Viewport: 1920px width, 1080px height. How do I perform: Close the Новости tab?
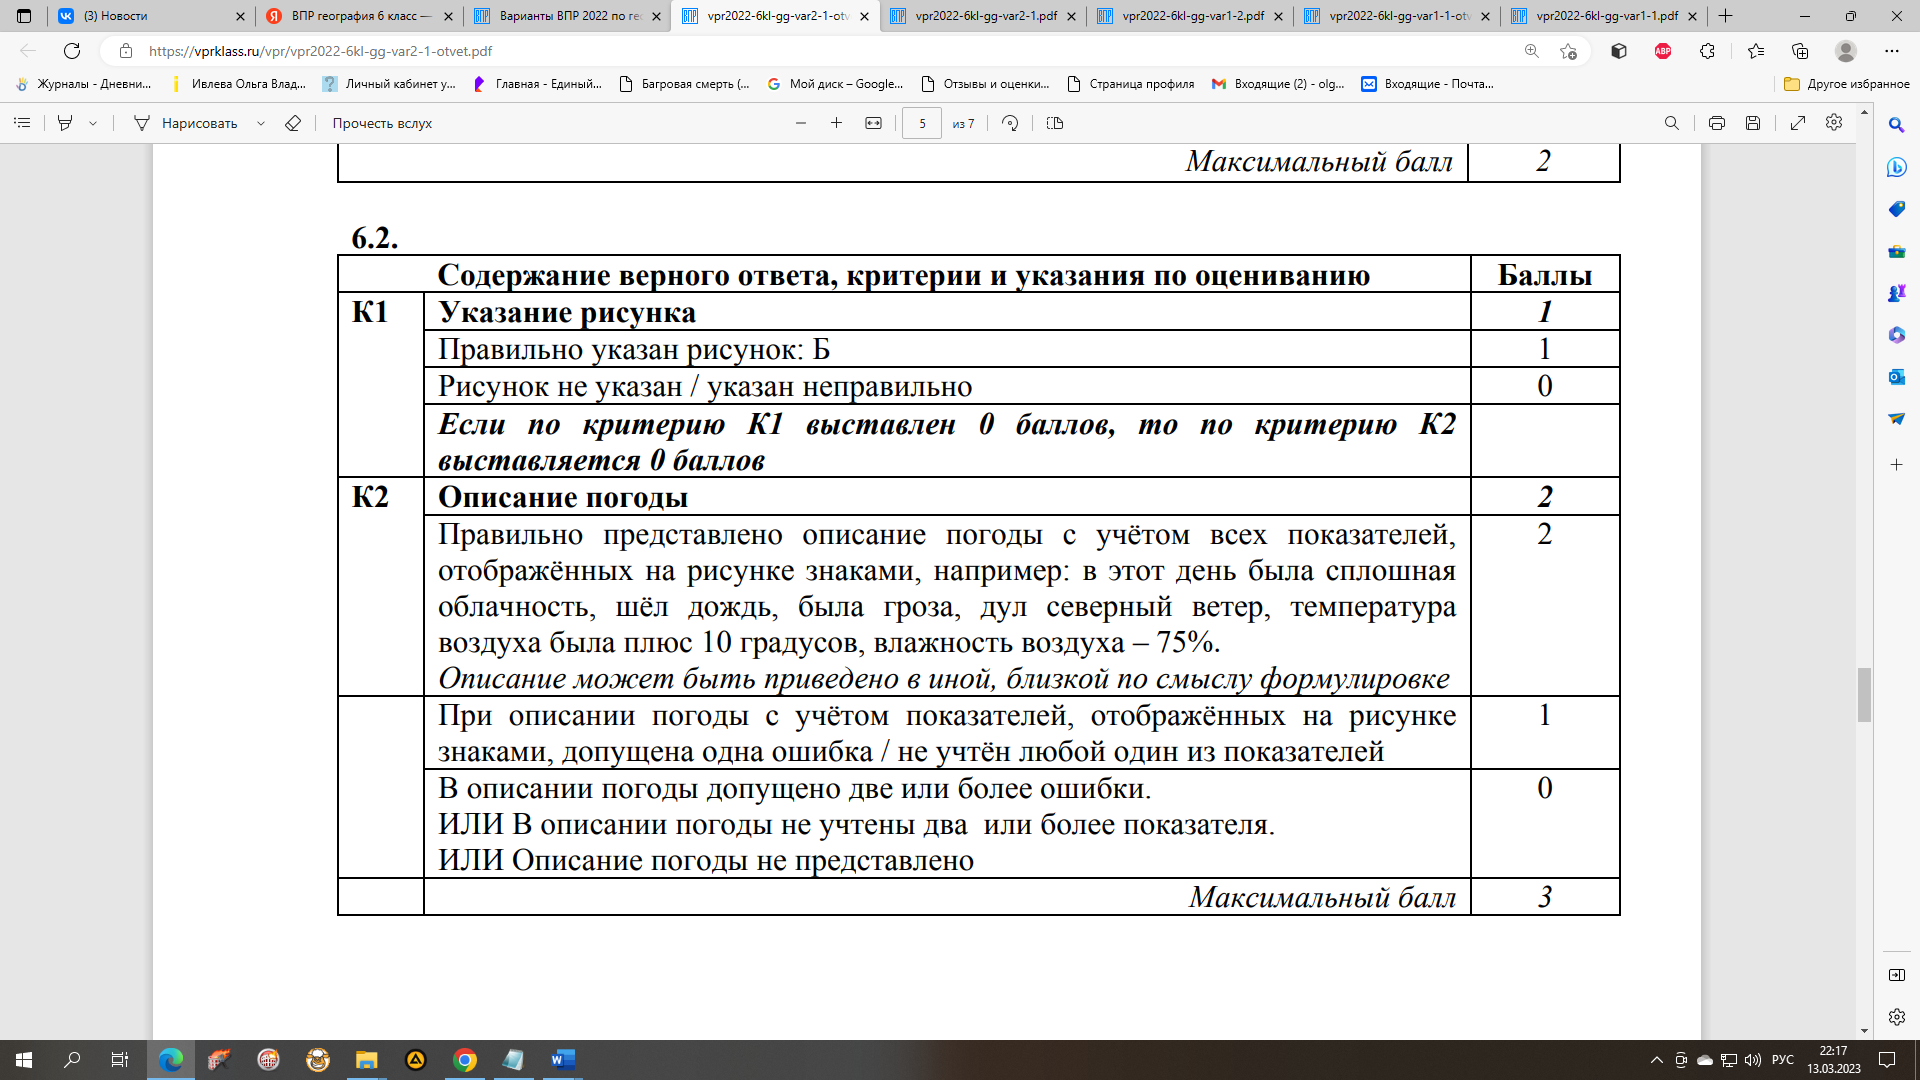[240, 16]
